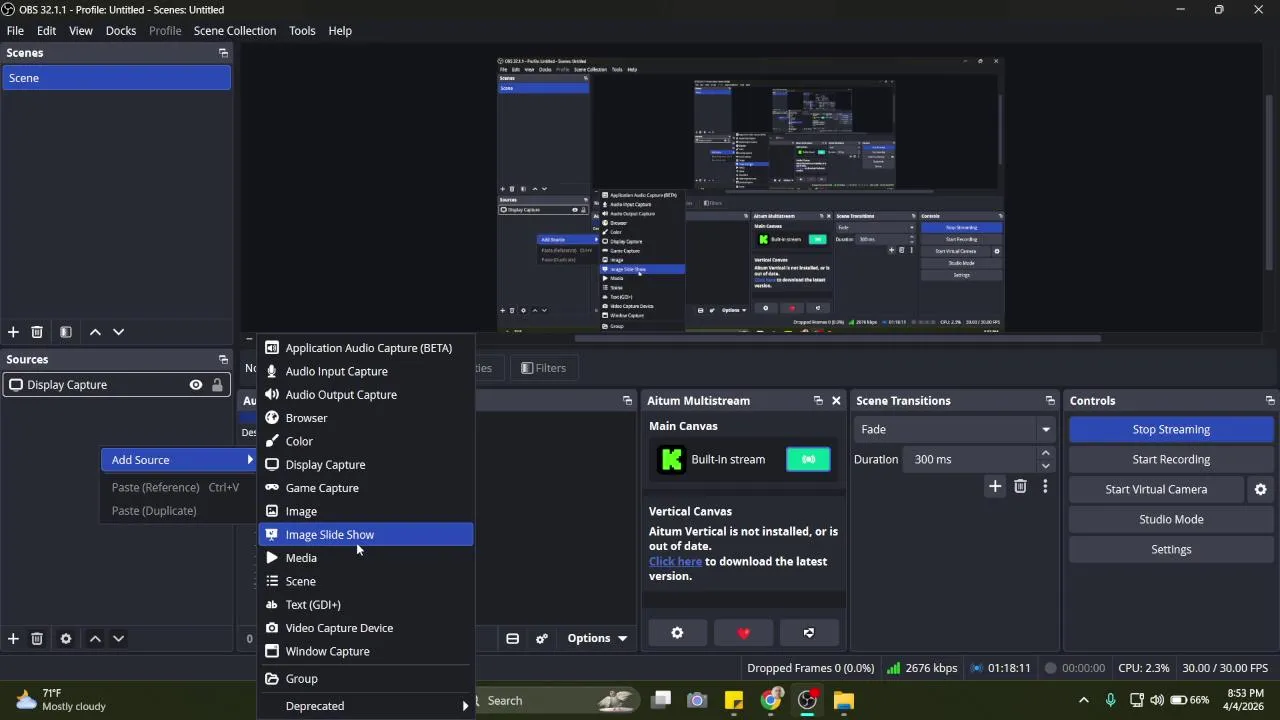Toggle Built-in stream live button
The width and height of the screenshot is (1280, 720).
[808, 460]
